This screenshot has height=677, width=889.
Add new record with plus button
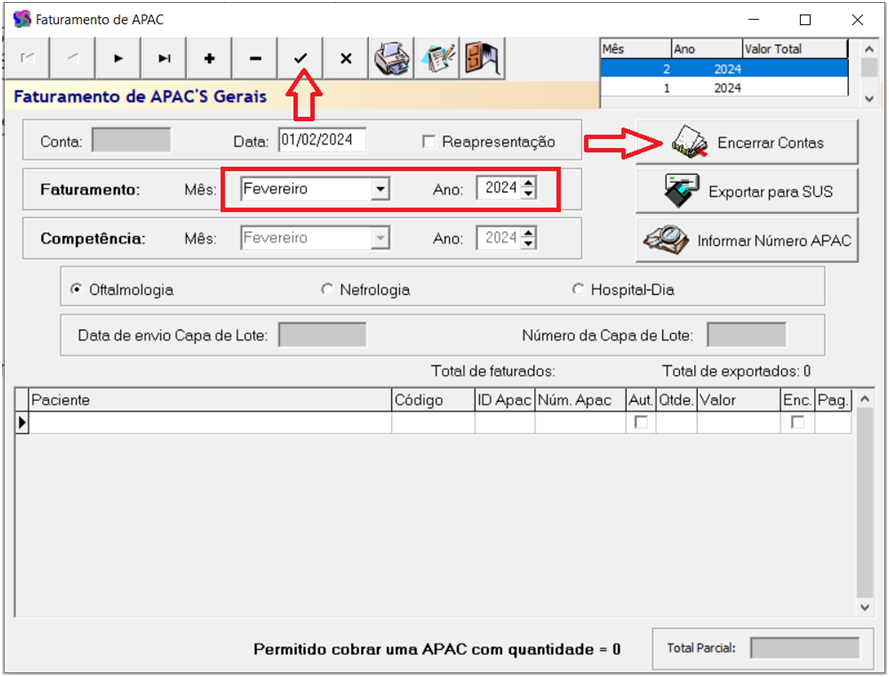[209, 58]
